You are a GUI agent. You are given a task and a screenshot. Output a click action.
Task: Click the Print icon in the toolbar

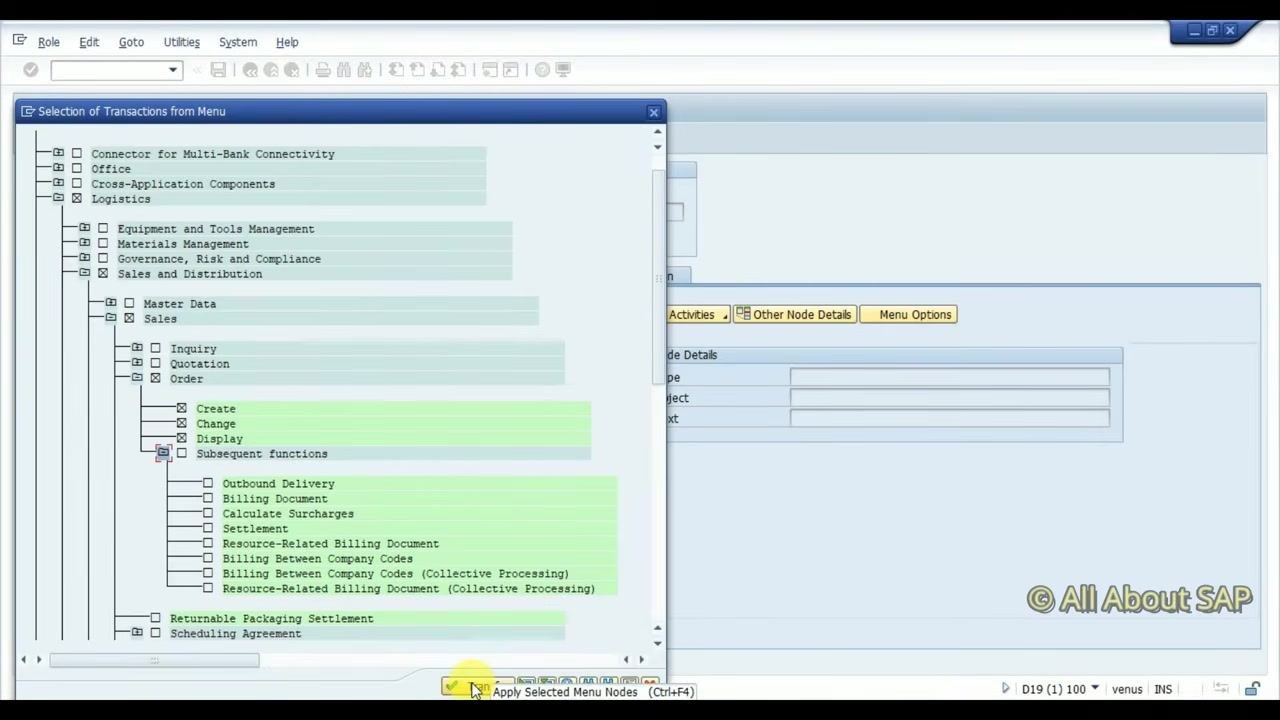click(x=323, y=70)
